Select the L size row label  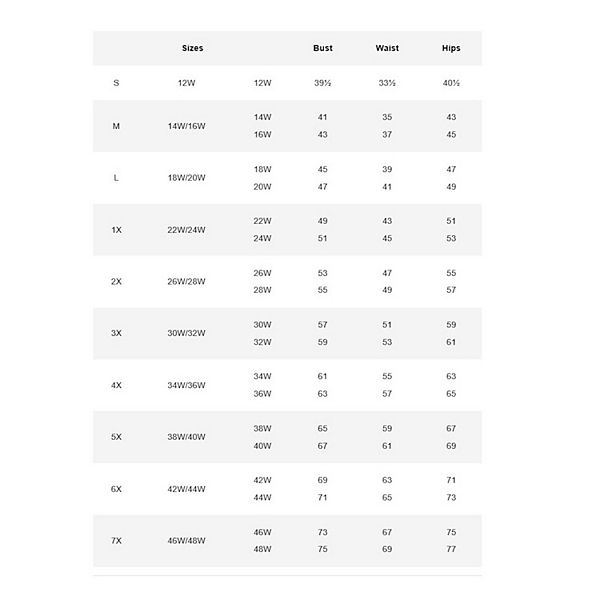(116, 178)
